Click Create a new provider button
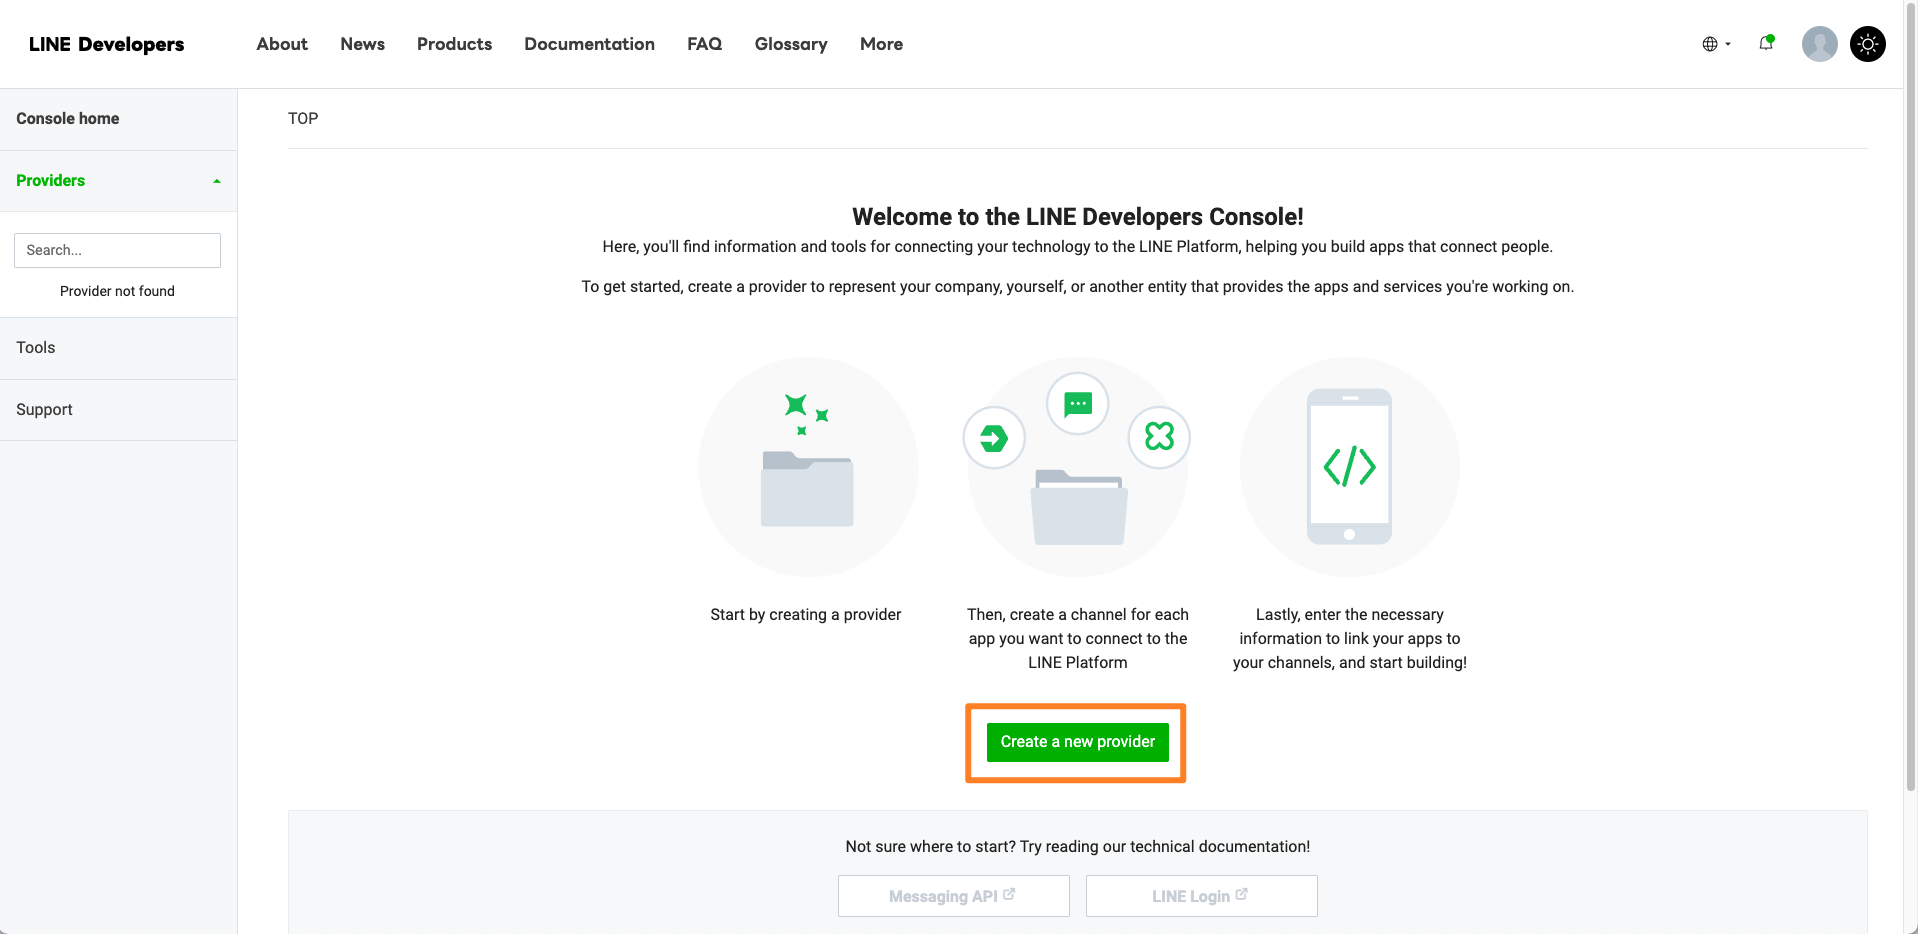Image resolution: width=1918 pixels, height=934 pixels. 1077,742
